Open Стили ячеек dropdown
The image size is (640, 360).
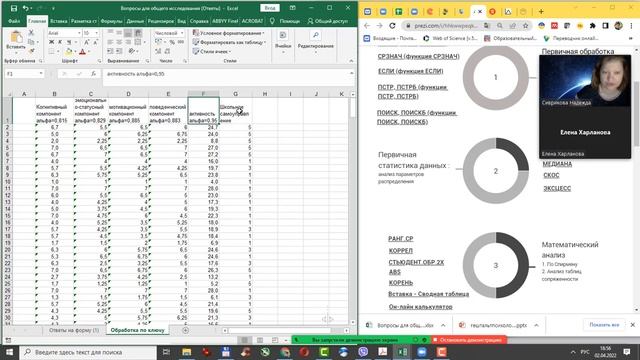click(x=212, y=51)
